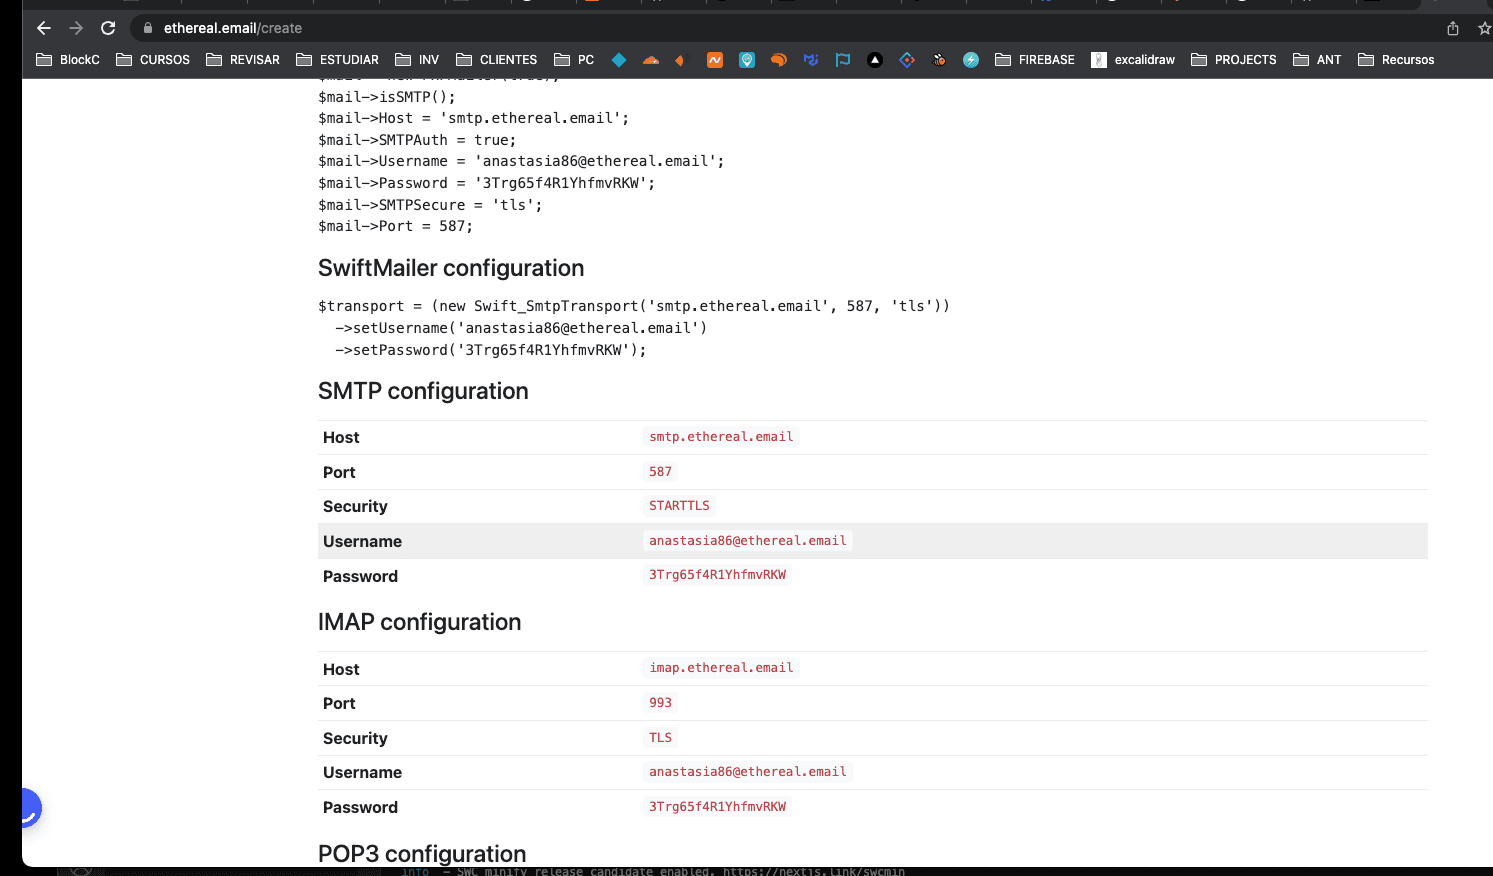Click the SMTP configuration heading

423,391
